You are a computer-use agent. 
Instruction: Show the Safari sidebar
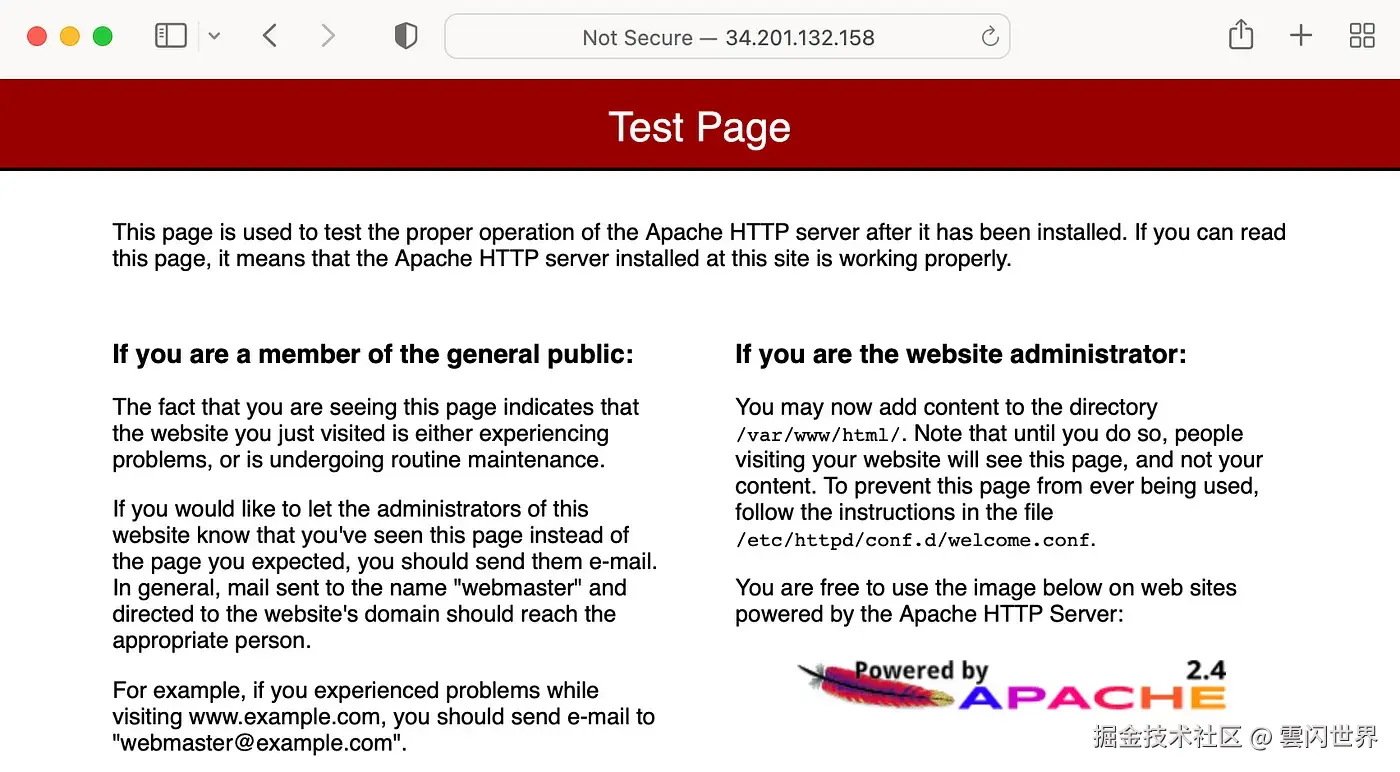pos(171,37)
